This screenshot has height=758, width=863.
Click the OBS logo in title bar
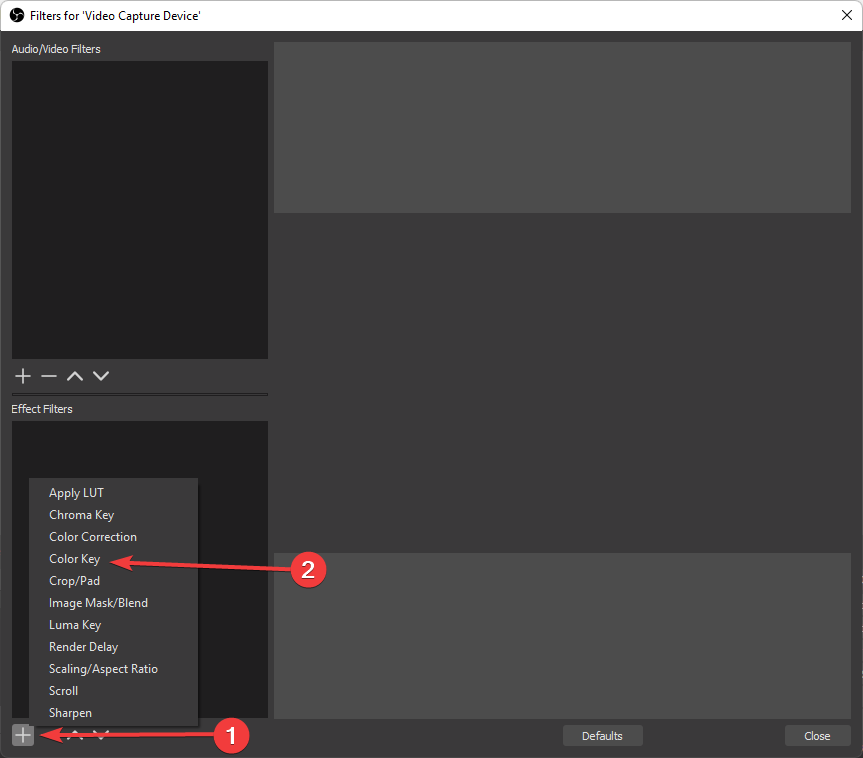(x=17, y=15)
